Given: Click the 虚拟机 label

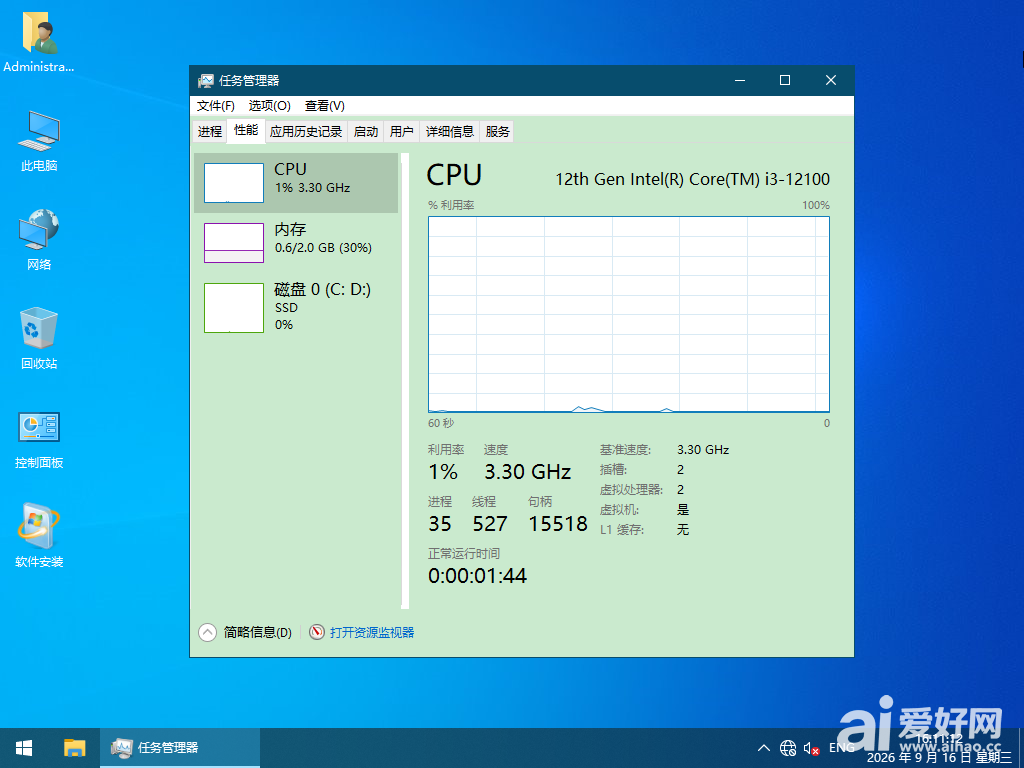Looking at the screenshot, I should coord(619,509).
